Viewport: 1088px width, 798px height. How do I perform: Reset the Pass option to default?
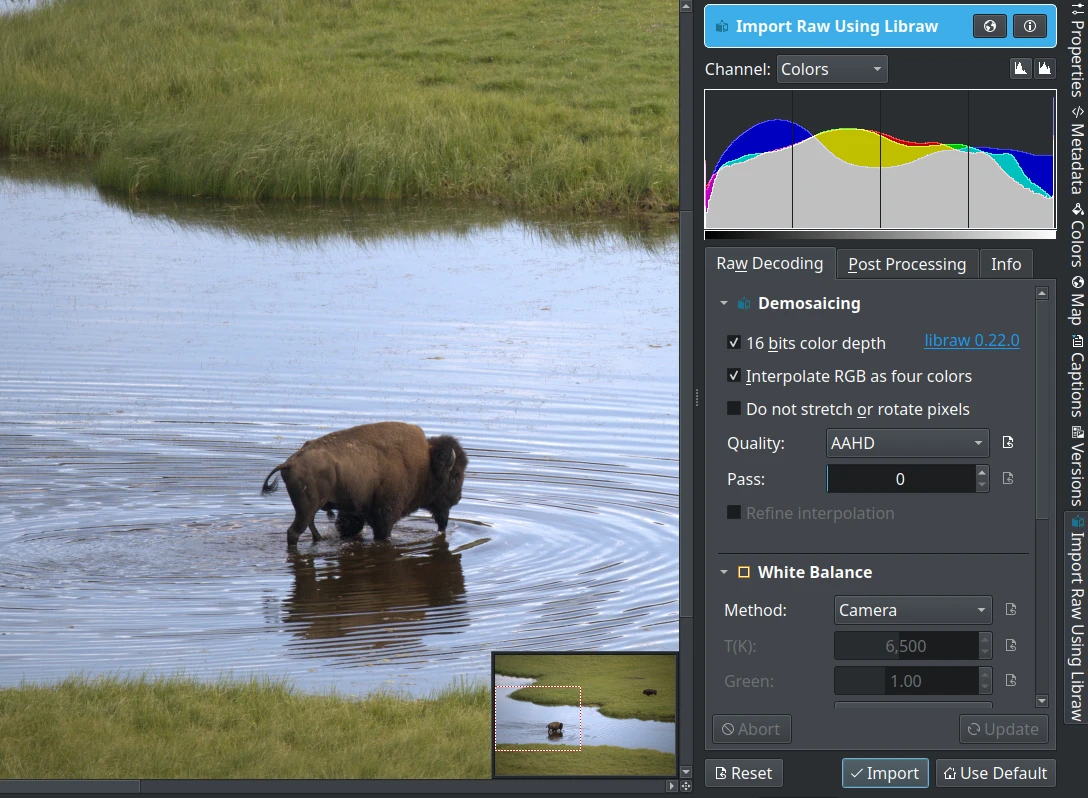[x=1010, y=479]
